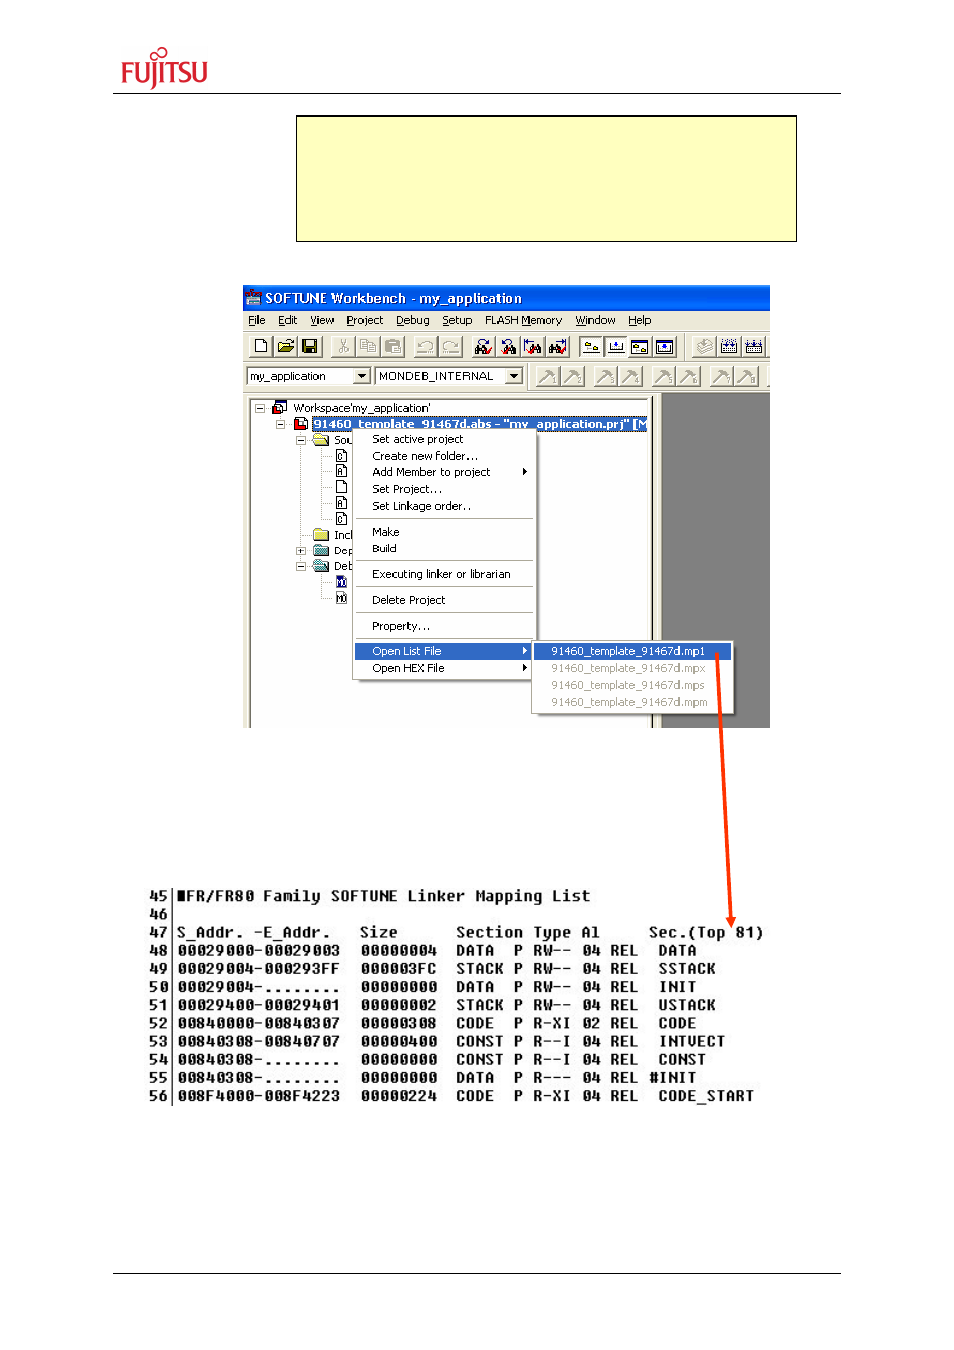Collapse the Workspace'my_application' tree node
This screenshot has height=1350, width=954.
click(x=260, y=408)
